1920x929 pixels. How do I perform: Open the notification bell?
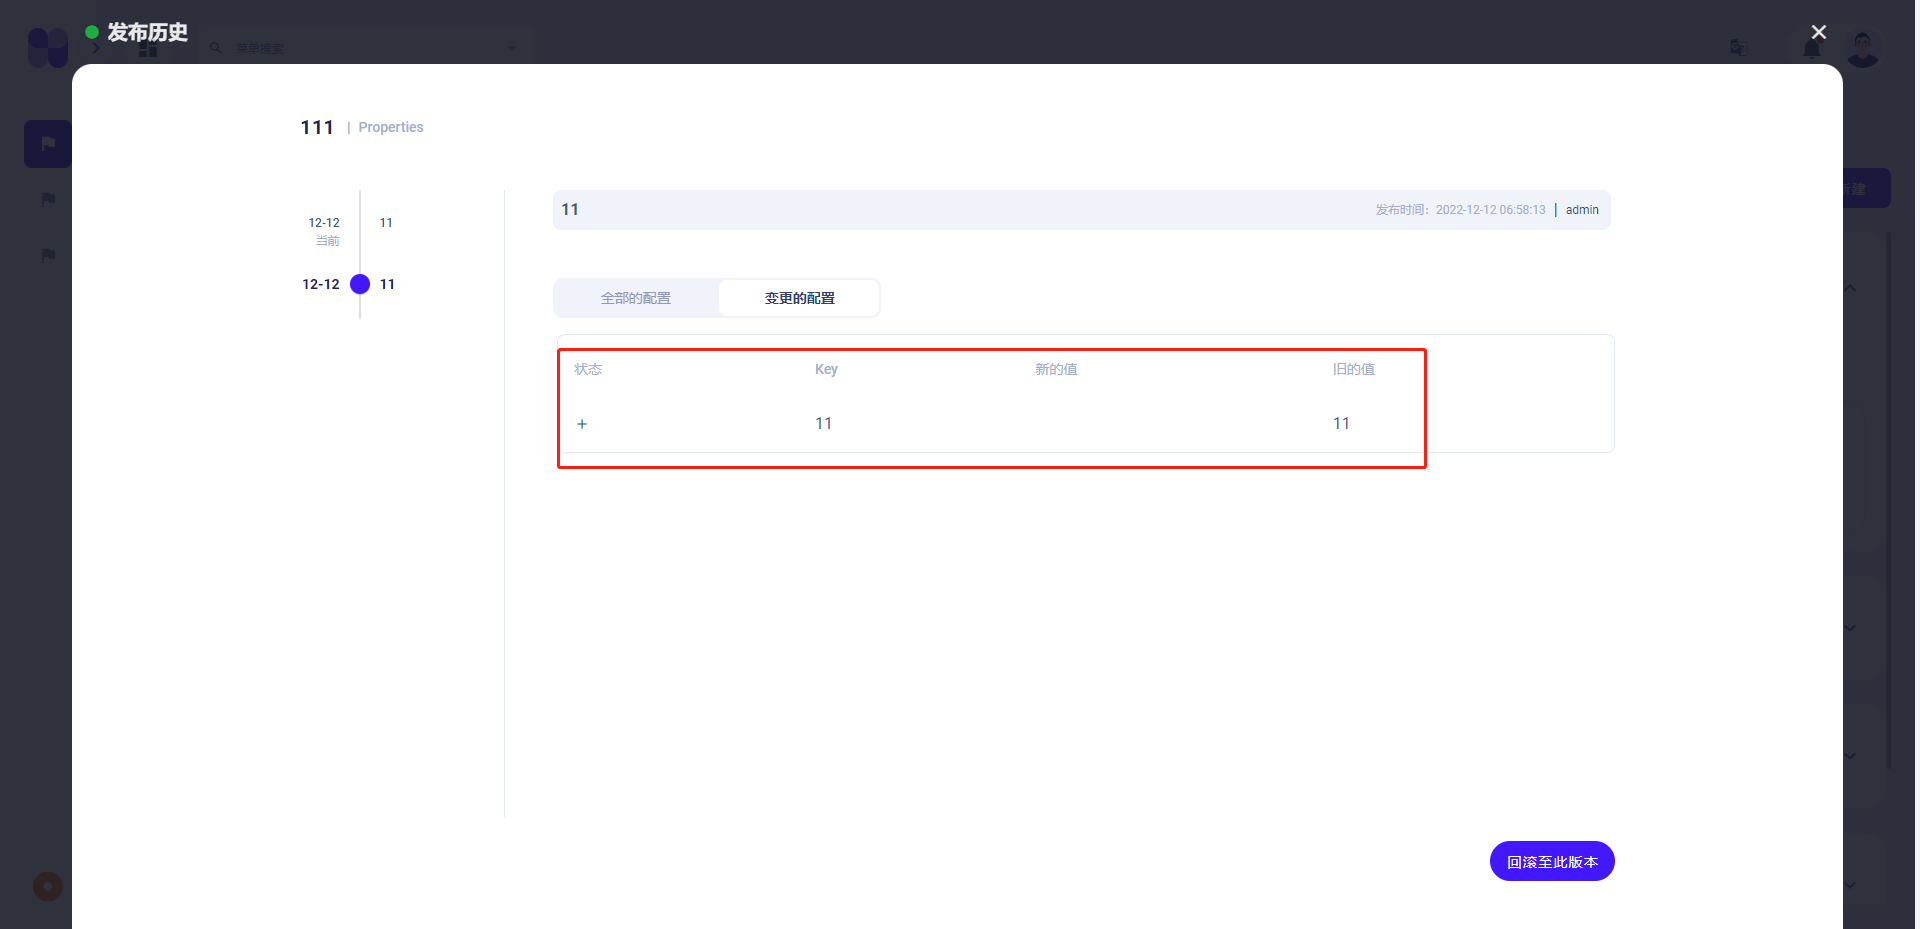(x=1813, y=47)
